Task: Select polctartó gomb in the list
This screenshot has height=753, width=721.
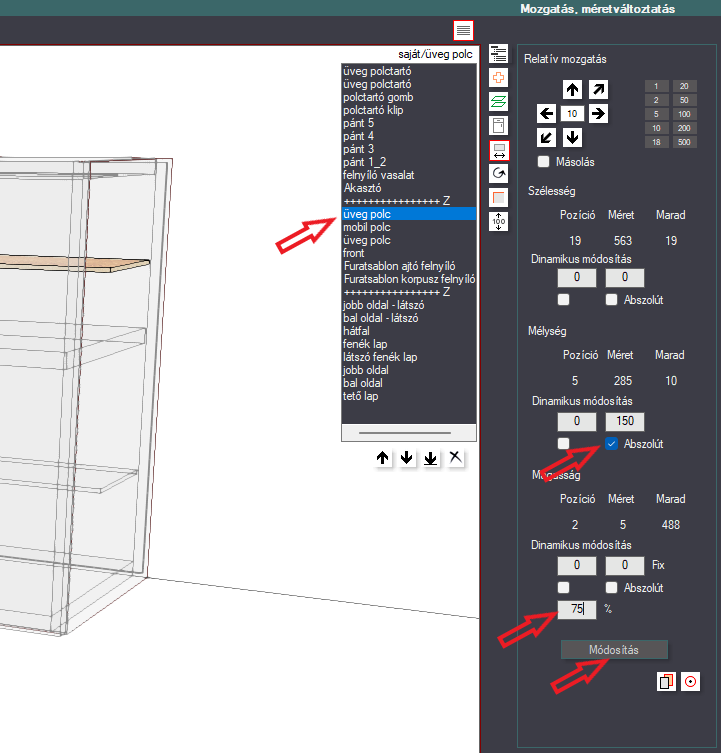Action: (x=409, y=97)
